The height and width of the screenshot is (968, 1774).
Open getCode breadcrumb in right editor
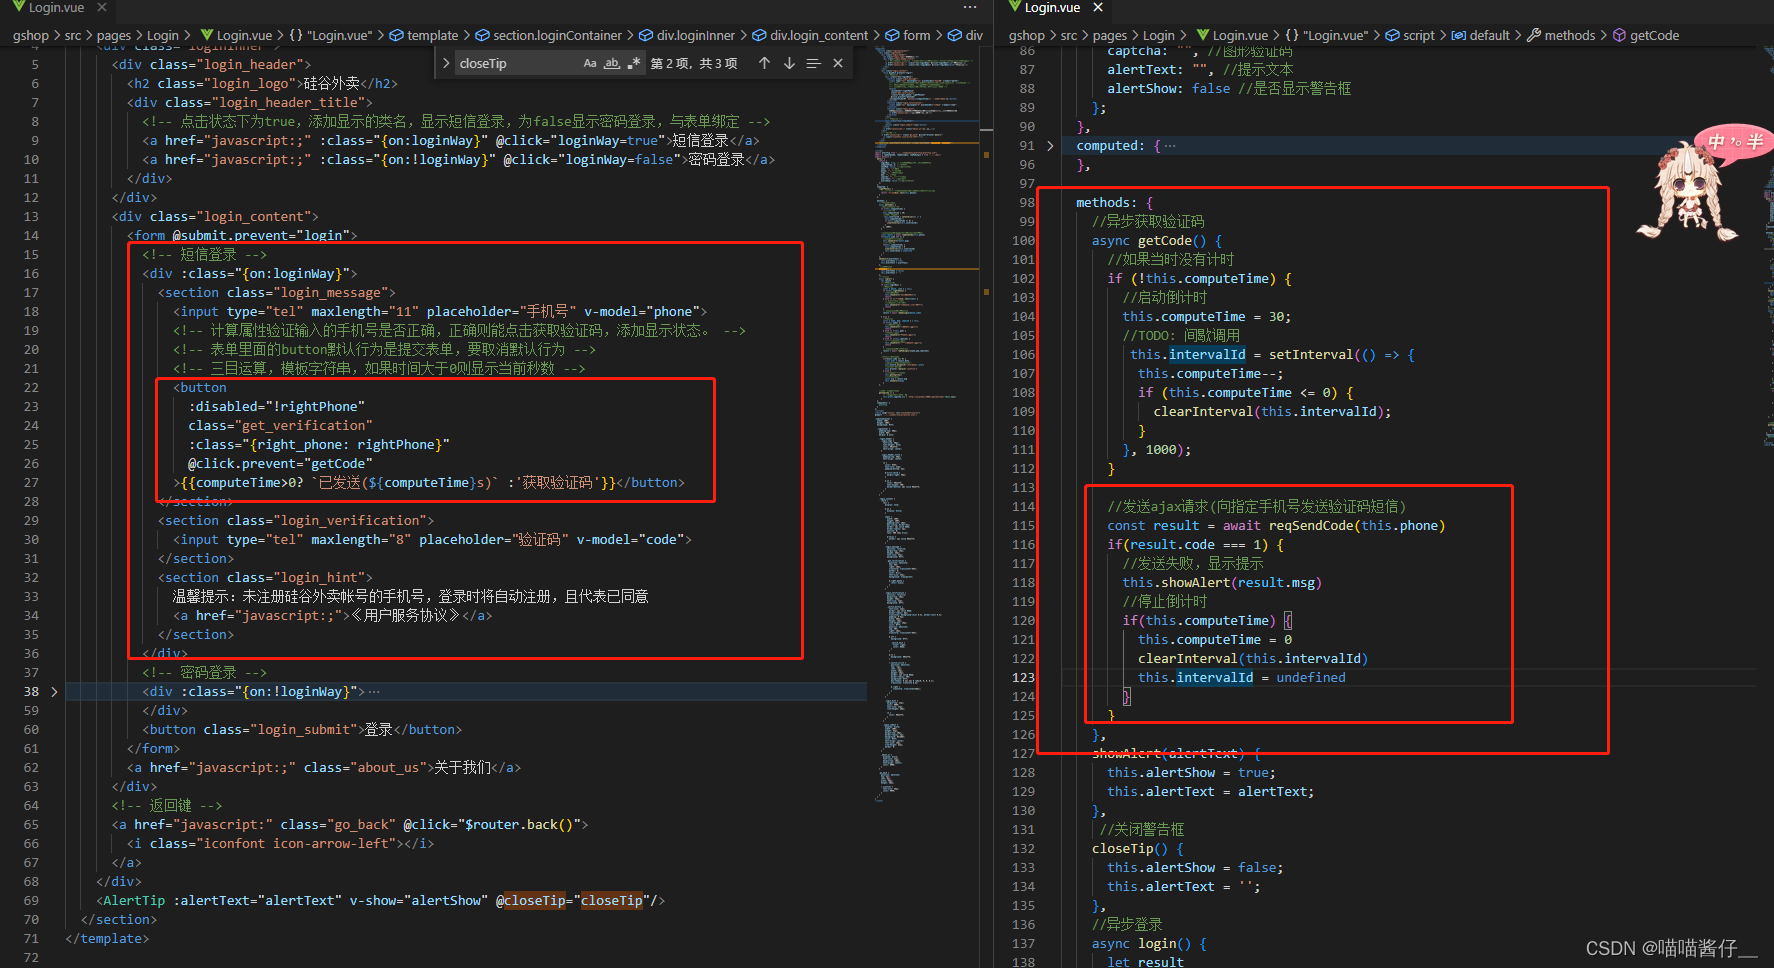point(1646,35)
